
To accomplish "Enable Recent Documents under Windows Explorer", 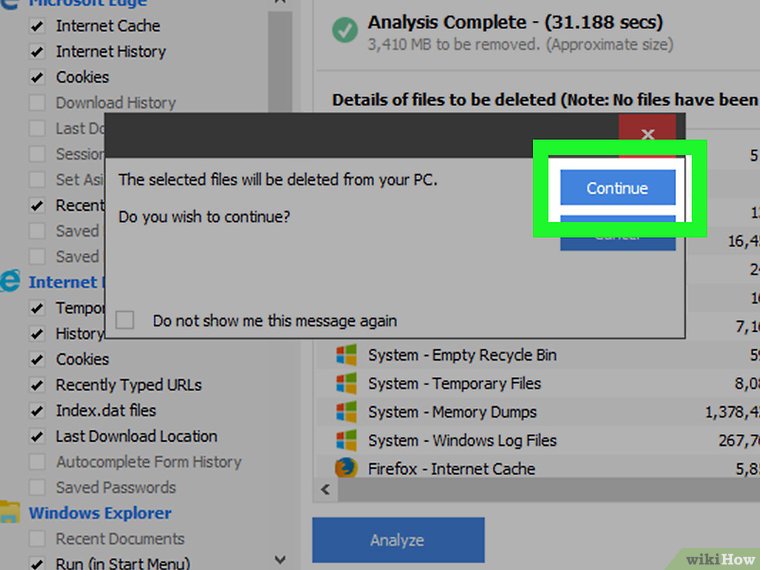I will (37, 538).
